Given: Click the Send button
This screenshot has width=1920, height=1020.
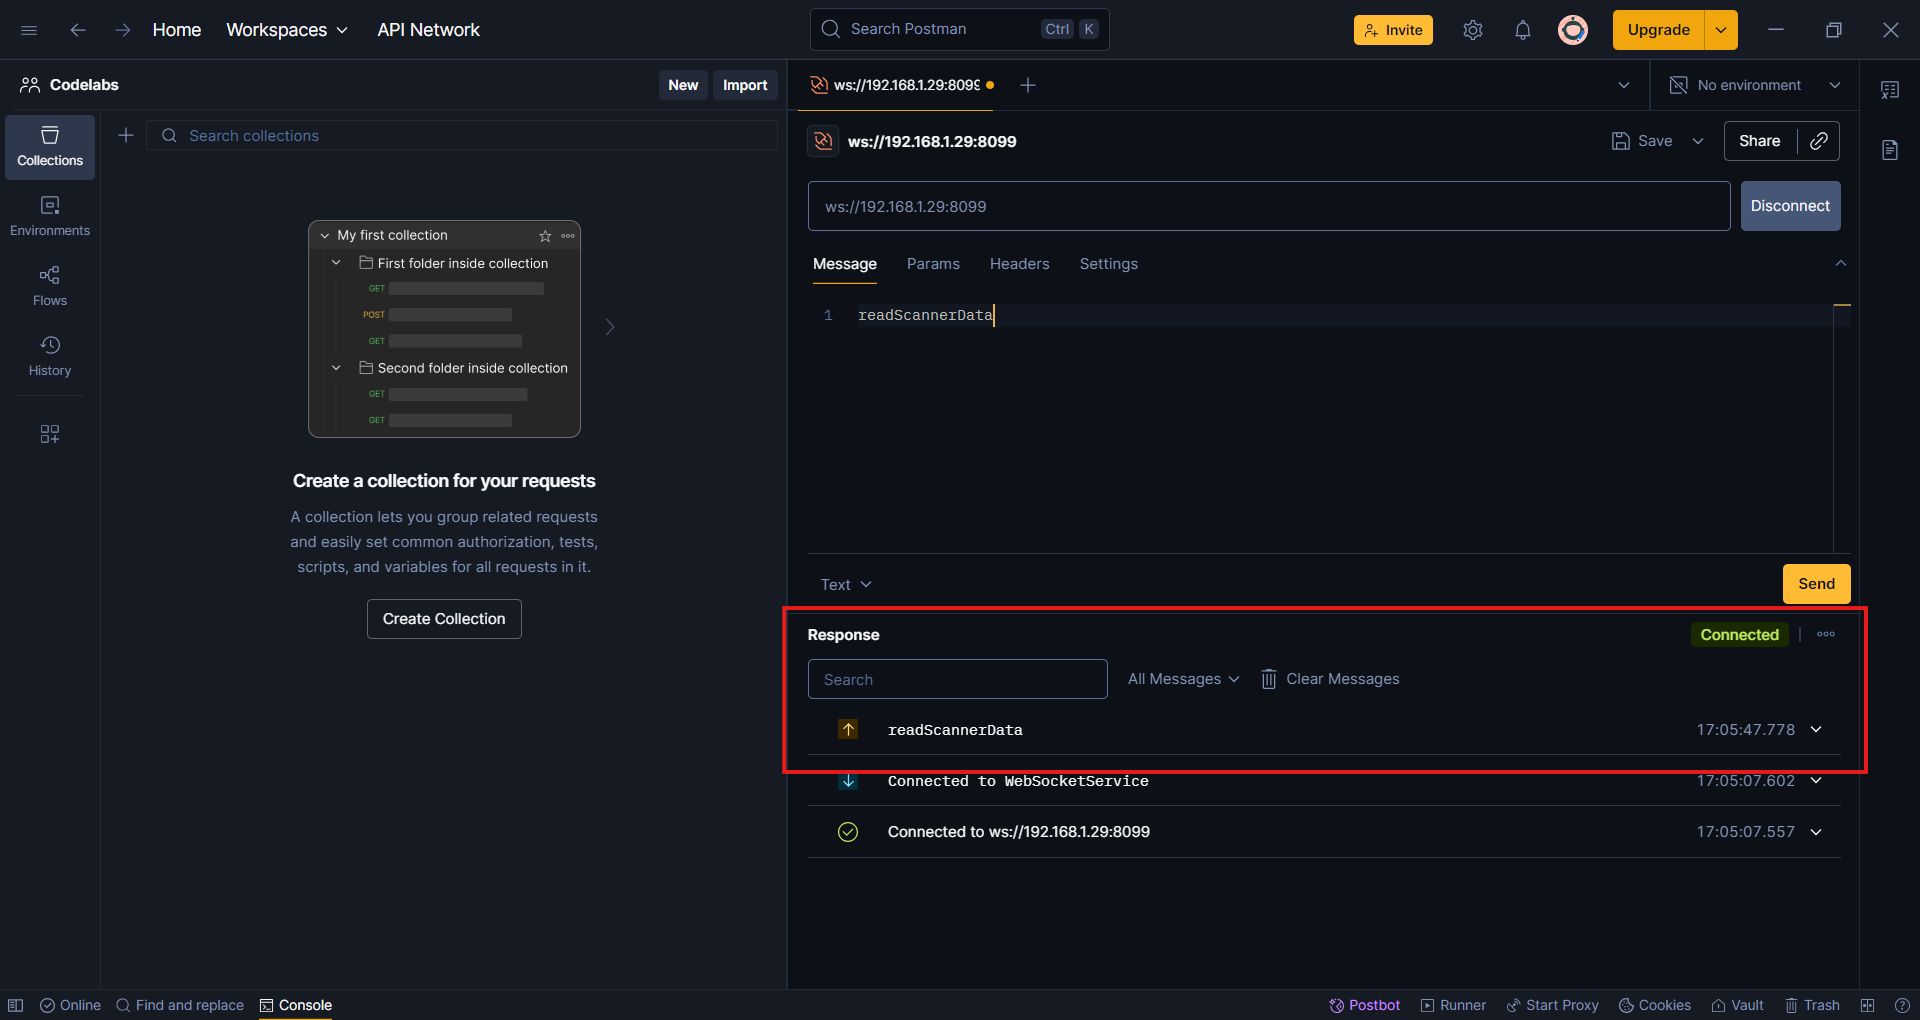Looking at the screenshot, I should (x=1815, y=584).
